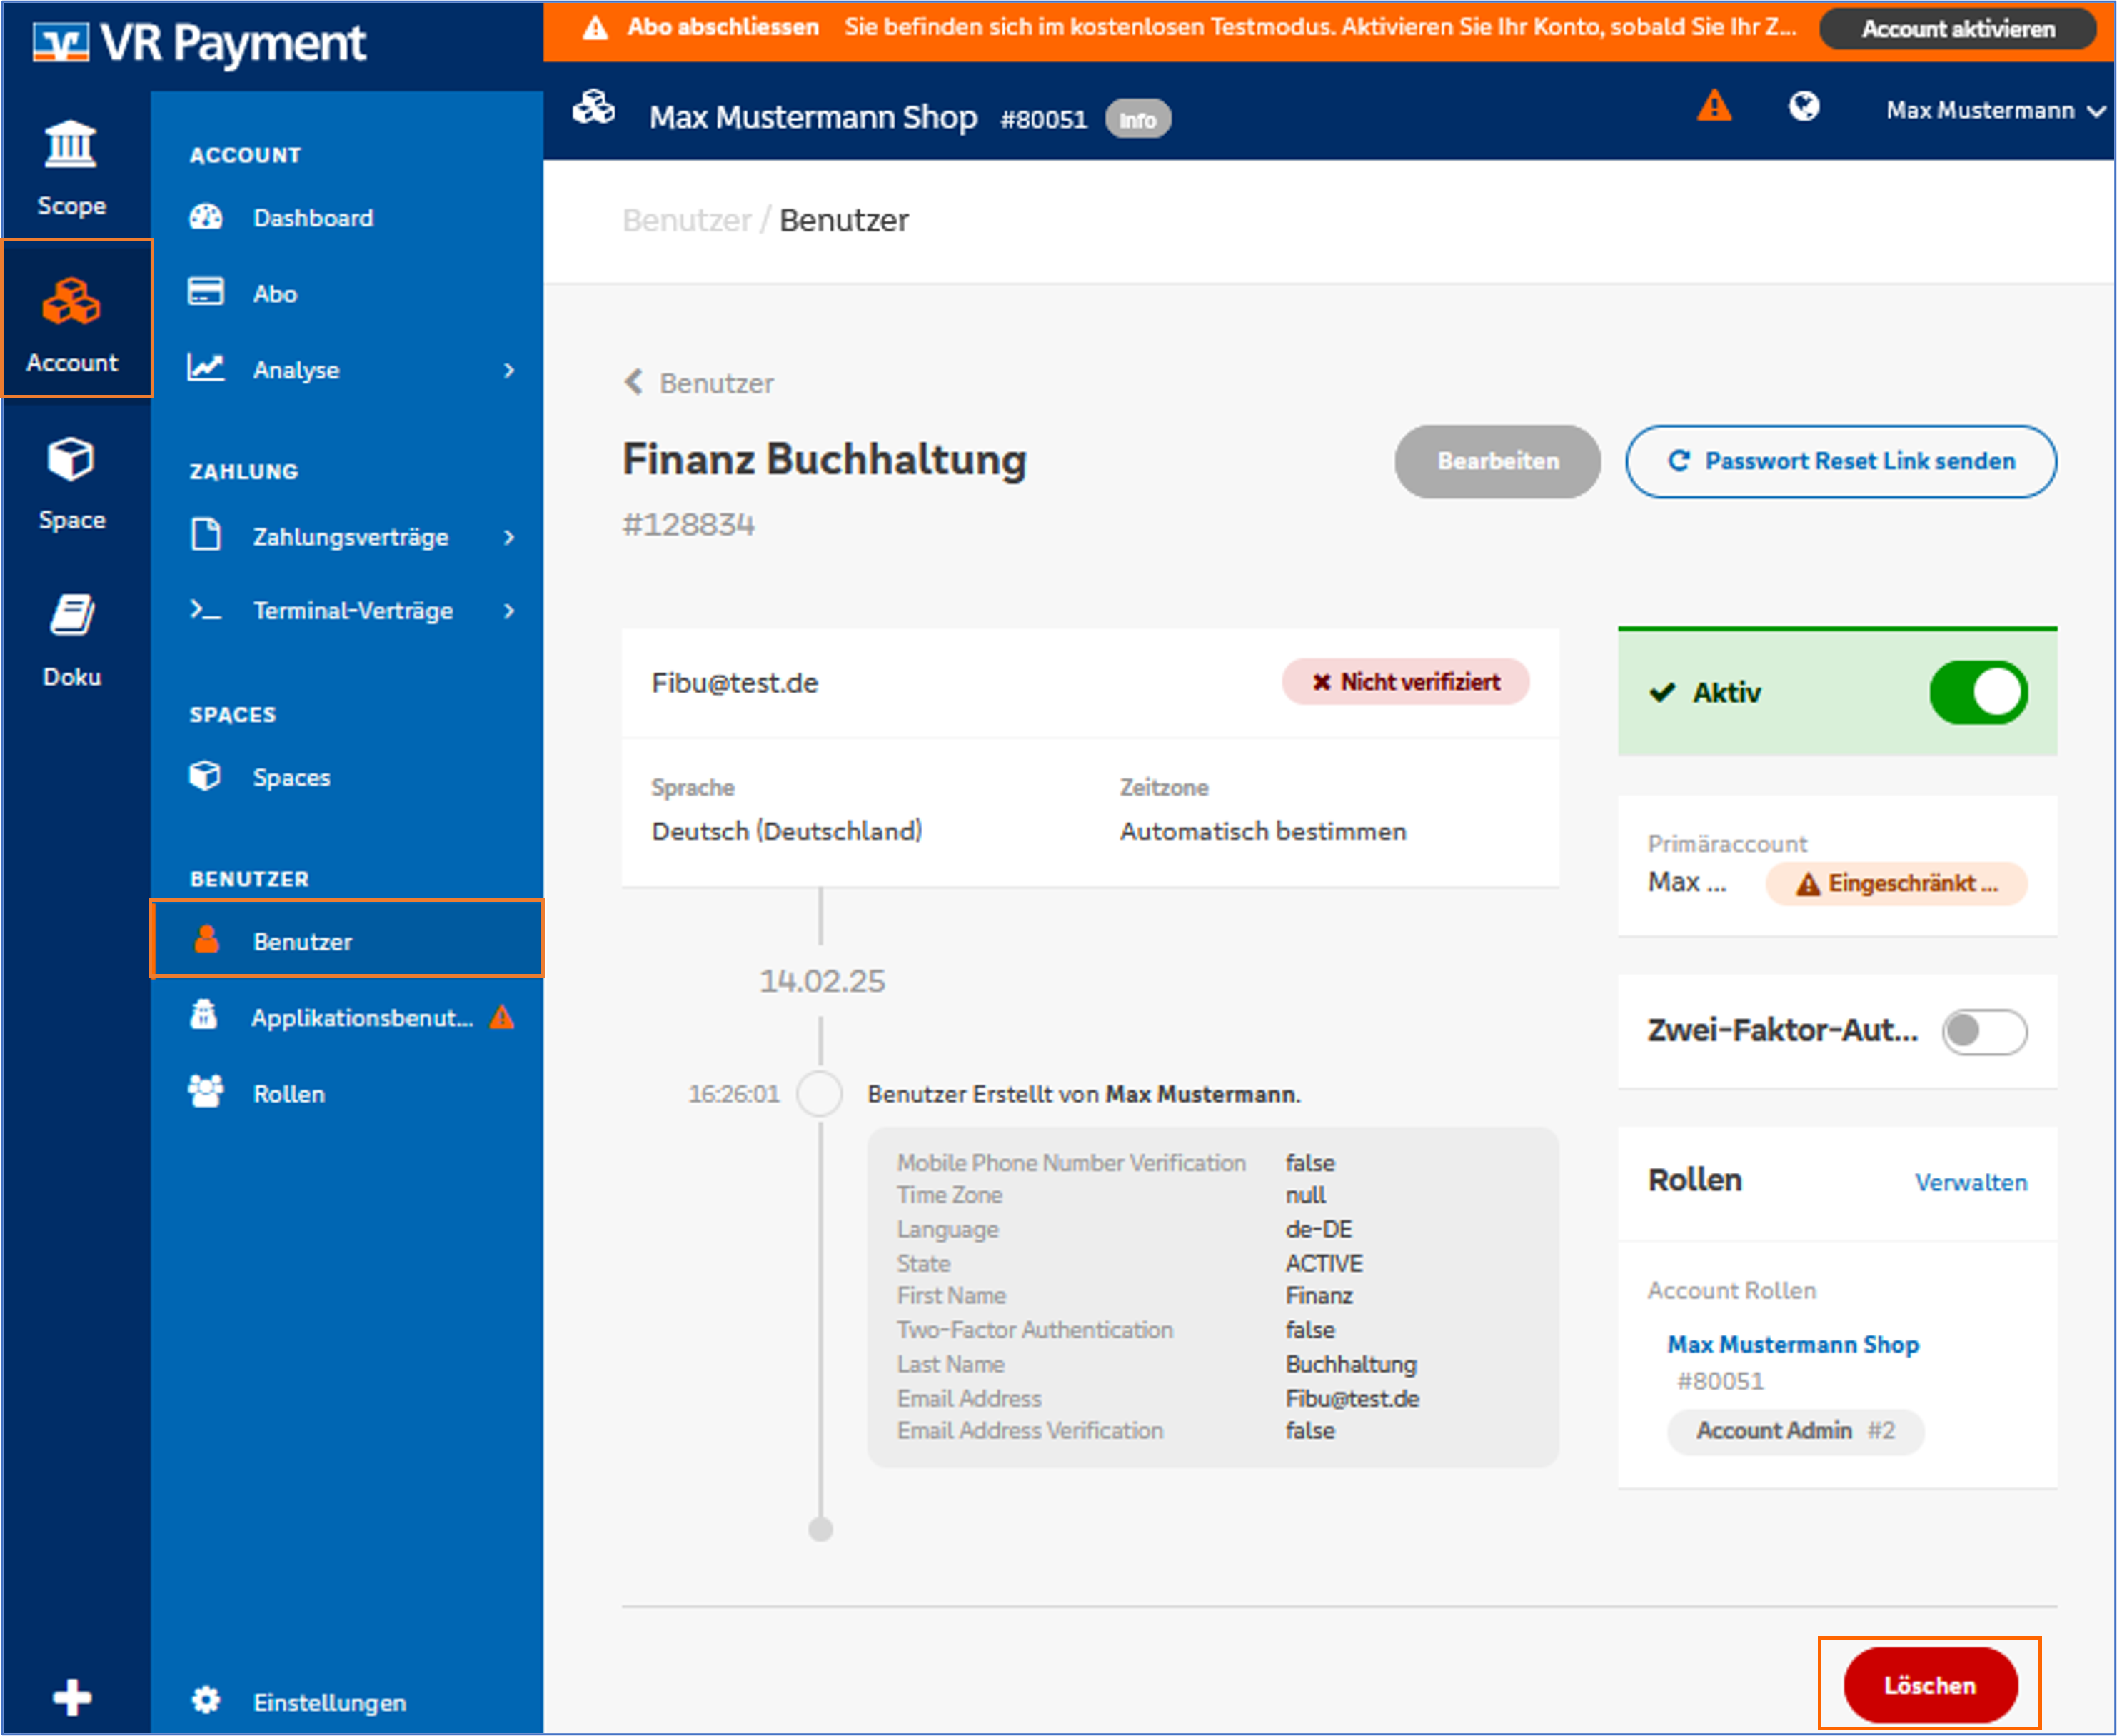The height and width of the screenshot is (1736, 2117).
Task: Expand the Zahlungsverträge submenu chevron
Action: pos(509,537)
